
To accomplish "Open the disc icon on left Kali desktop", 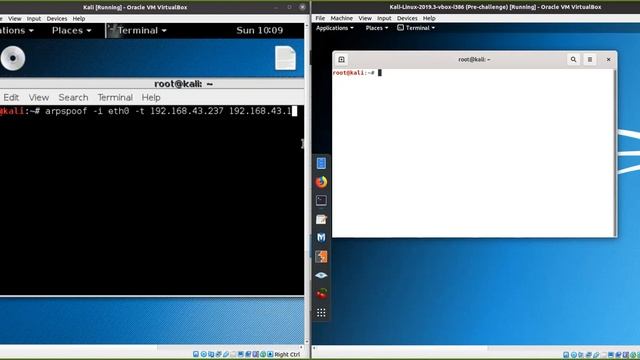I will pos(13,58).
